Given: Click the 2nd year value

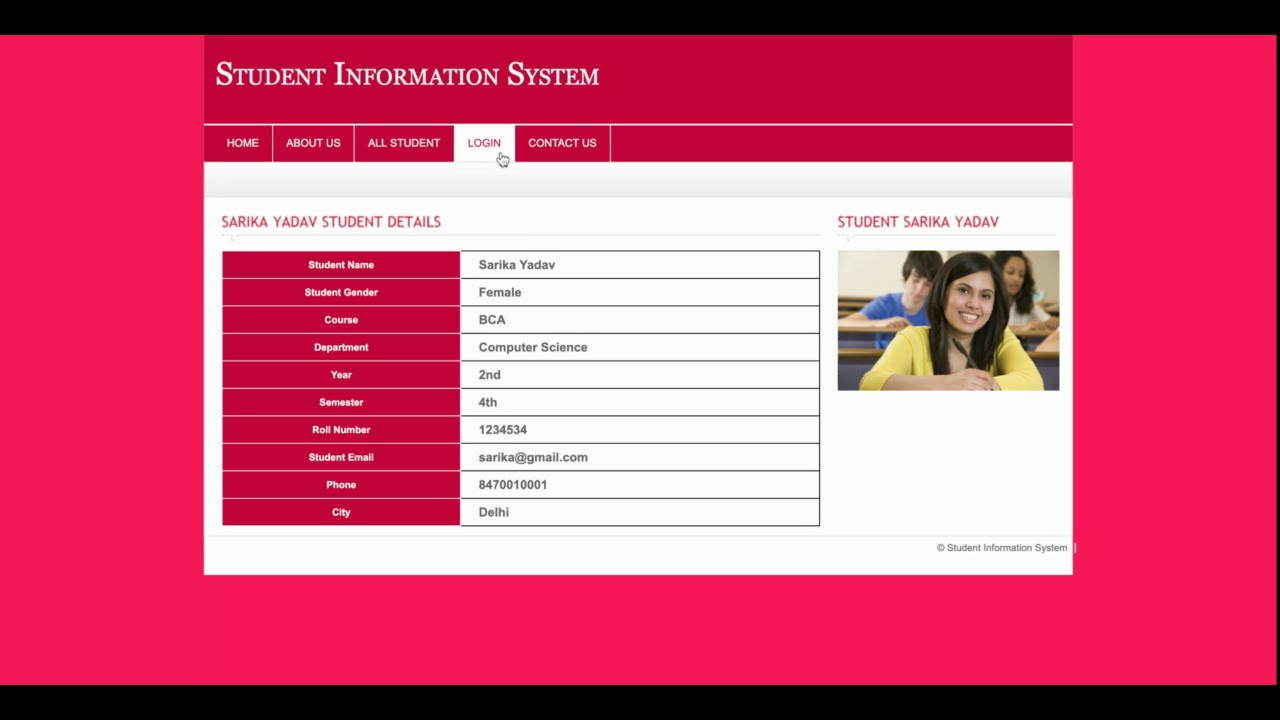Looking at the screenshot, I should [490, 375].
